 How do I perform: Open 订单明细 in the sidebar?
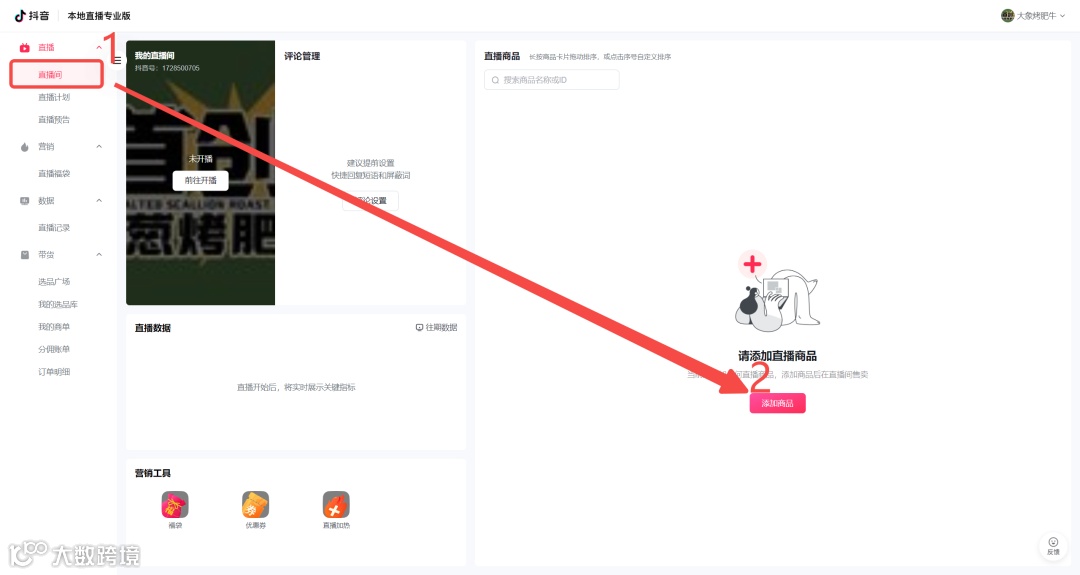[x=54, y=372]
